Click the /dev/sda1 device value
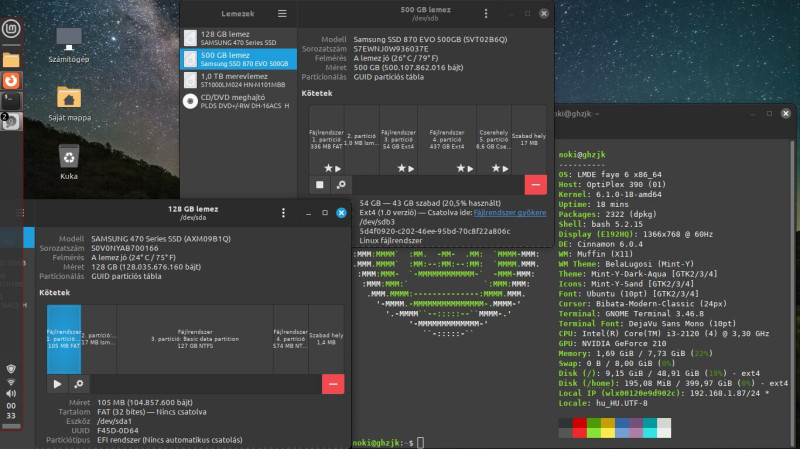The image size is (800, 449). [x=114, y=421]
